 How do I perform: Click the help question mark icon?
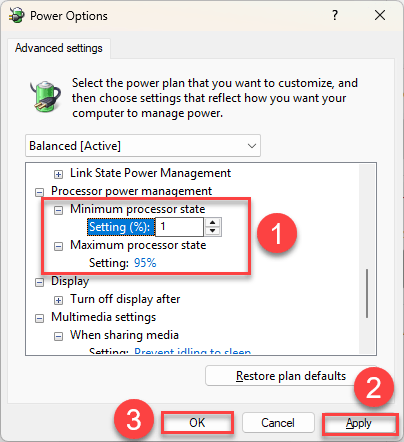click(335, 15)
